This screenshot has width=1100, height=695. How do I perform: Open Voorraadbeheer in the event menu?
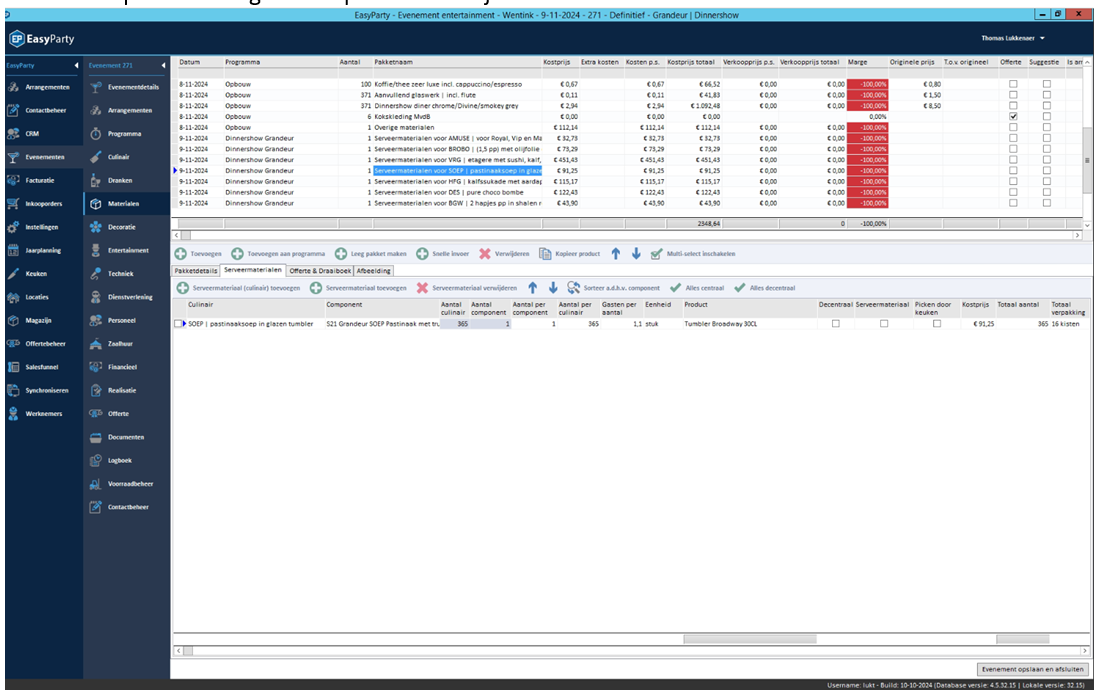pos(126,484)
